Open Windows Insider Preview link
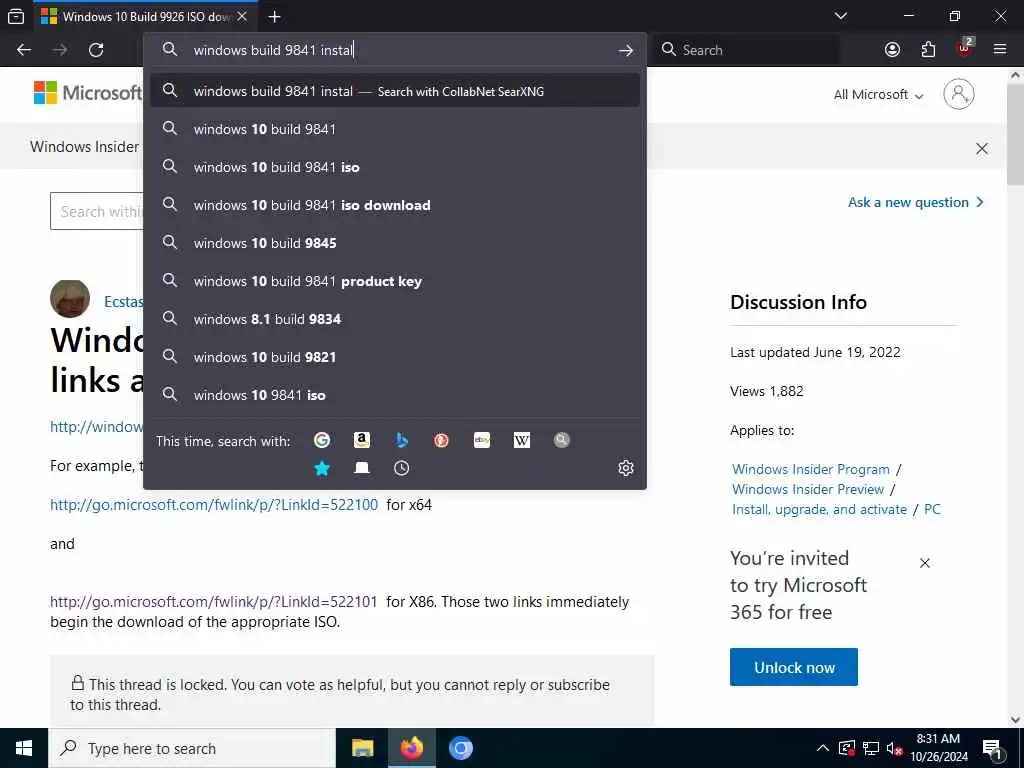This screenshot has width=1024, height=768. coord(808,489)
